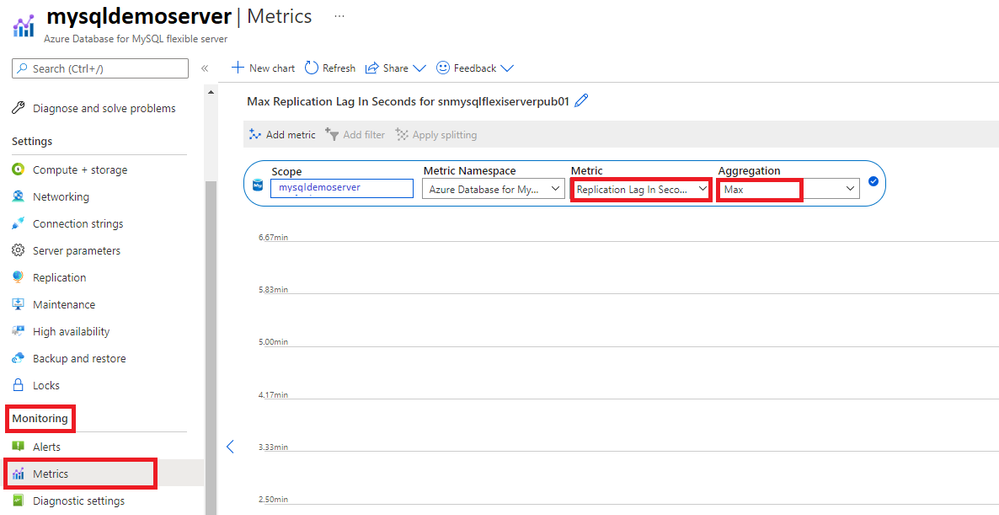Click the Backup and restore cloud icon
Screen dimensions: 999x515
[x=18, y=358]
